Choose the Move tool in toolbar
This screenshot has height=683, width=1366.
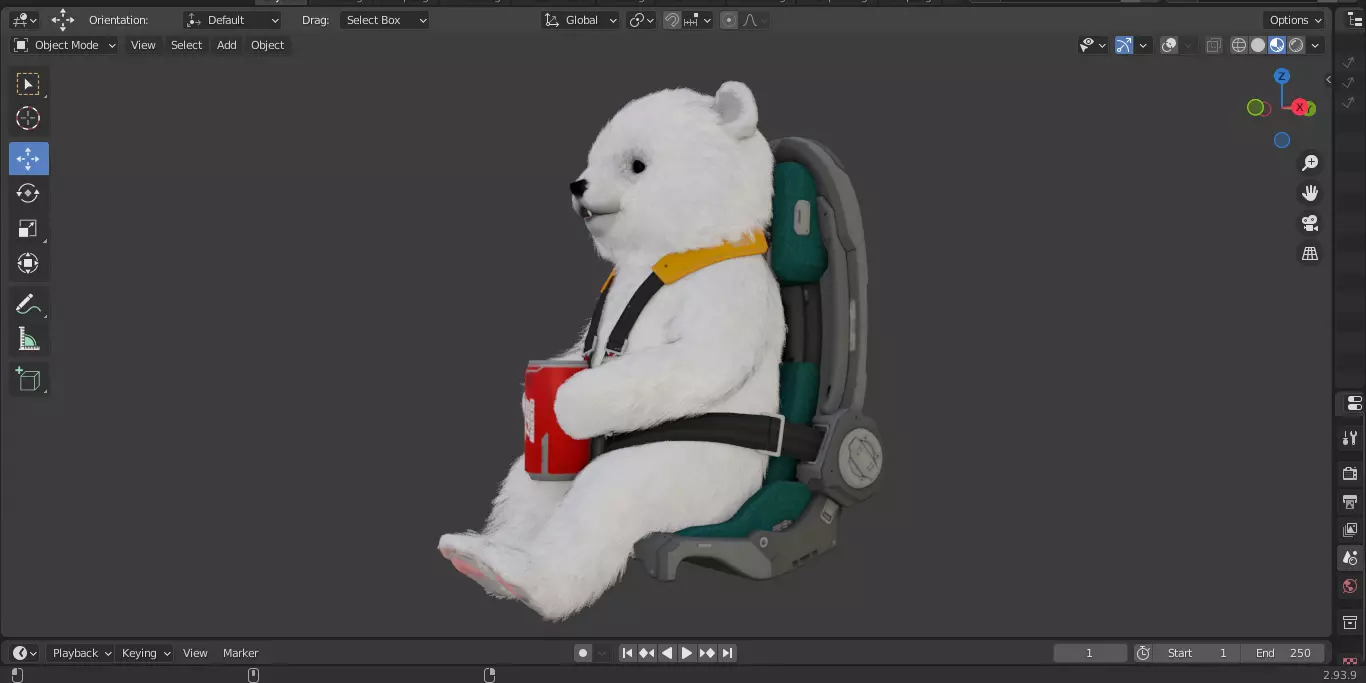click(x=28, y=159)
